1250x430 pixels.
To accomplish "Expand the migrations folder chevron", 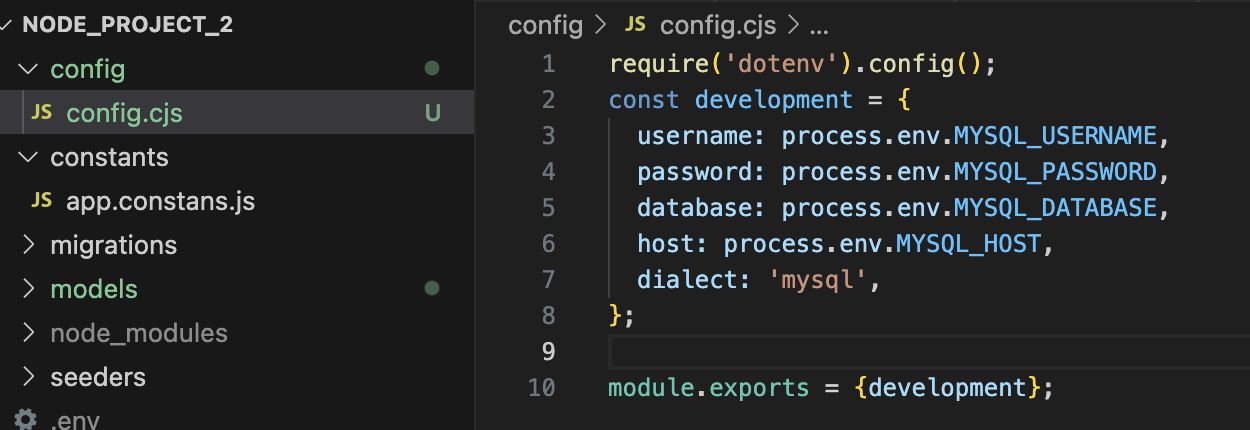I will (x=28, y=245).
